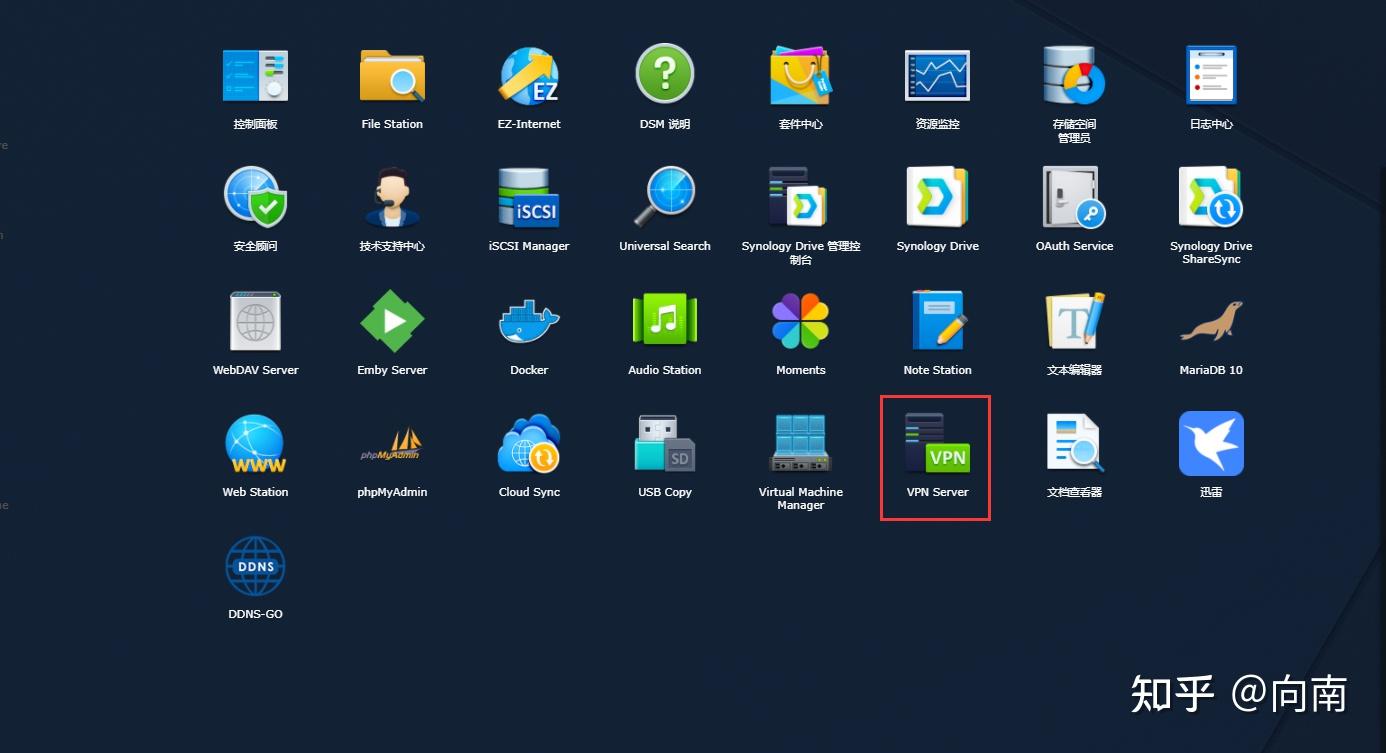Open the 控制面板 control panel icon

tap(255, 75)
